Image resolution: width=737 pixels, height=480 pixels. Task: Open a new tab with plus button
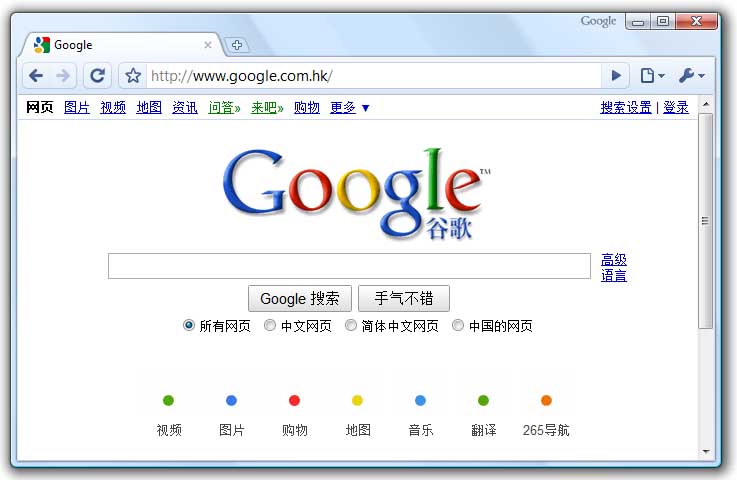237,45
